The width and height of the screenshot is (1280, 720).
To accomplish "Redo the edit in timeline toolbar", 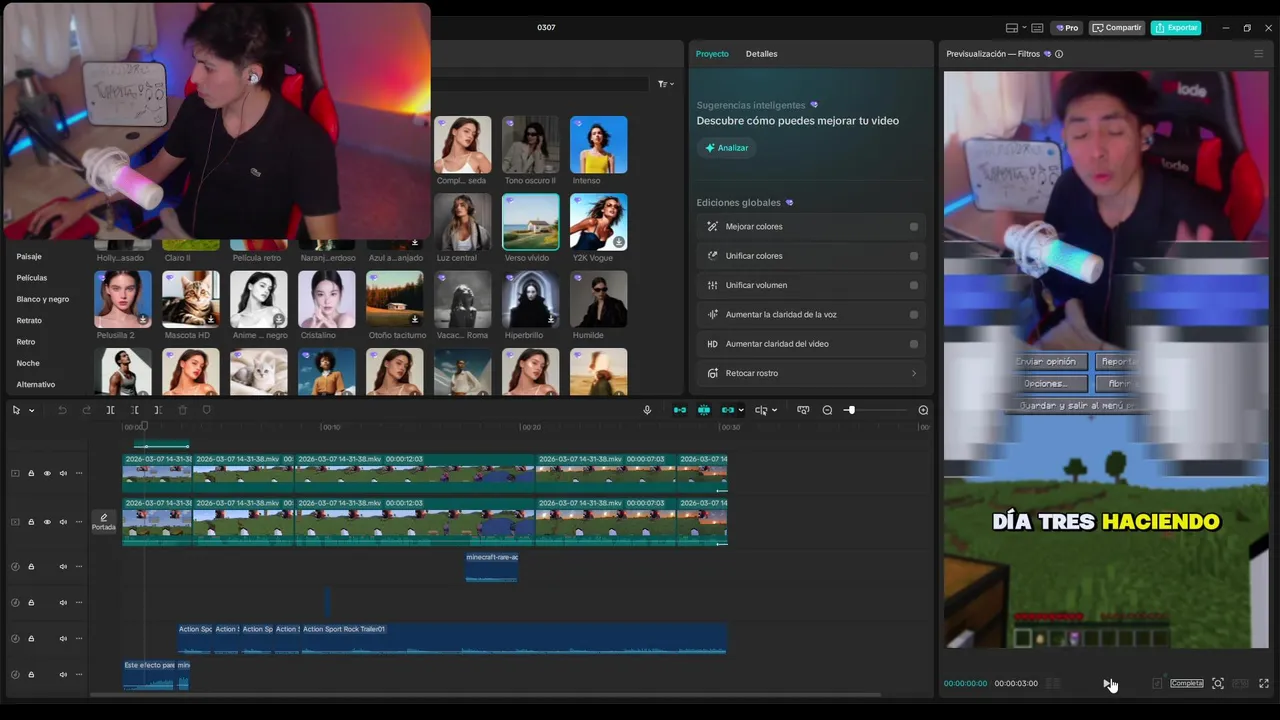I will (86, 410).
